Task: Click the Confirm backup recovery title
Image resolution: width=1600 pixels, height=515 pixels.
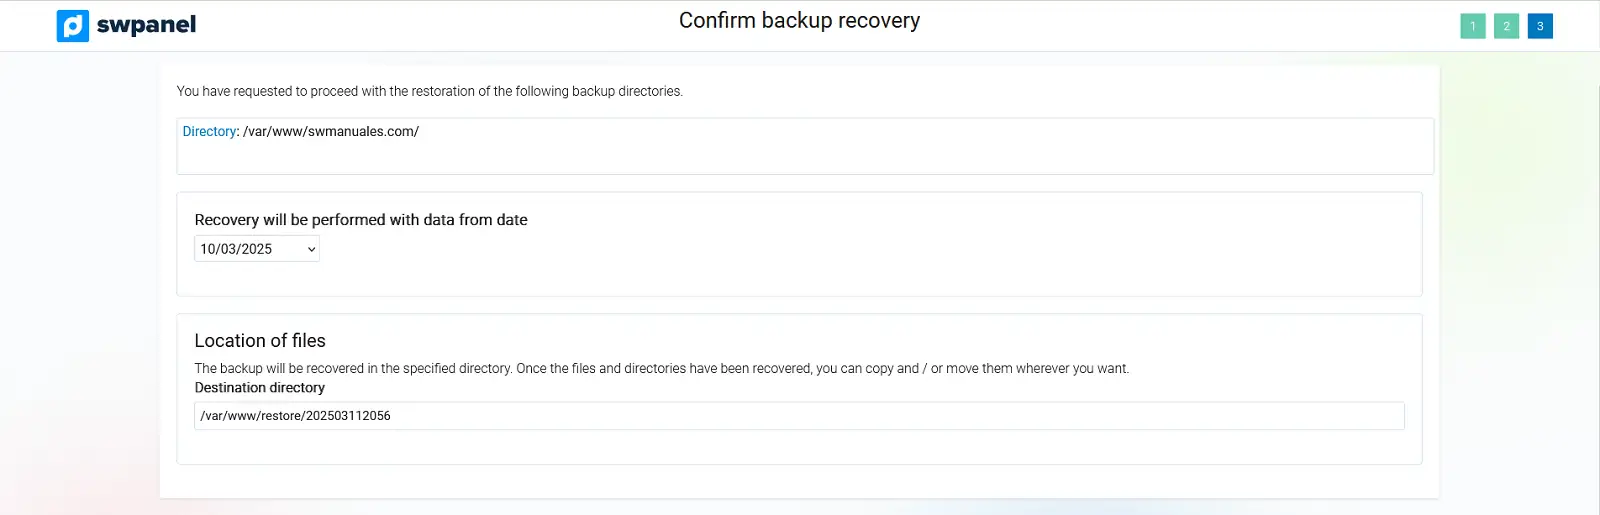Action: pos(799,21)
